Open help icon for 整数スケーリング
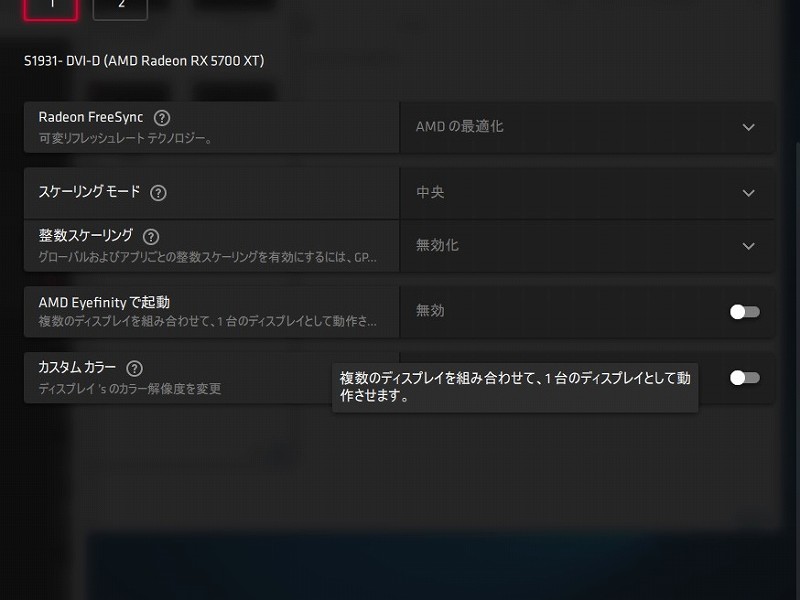This screenshot has height=600, width=800. (151, 237)
